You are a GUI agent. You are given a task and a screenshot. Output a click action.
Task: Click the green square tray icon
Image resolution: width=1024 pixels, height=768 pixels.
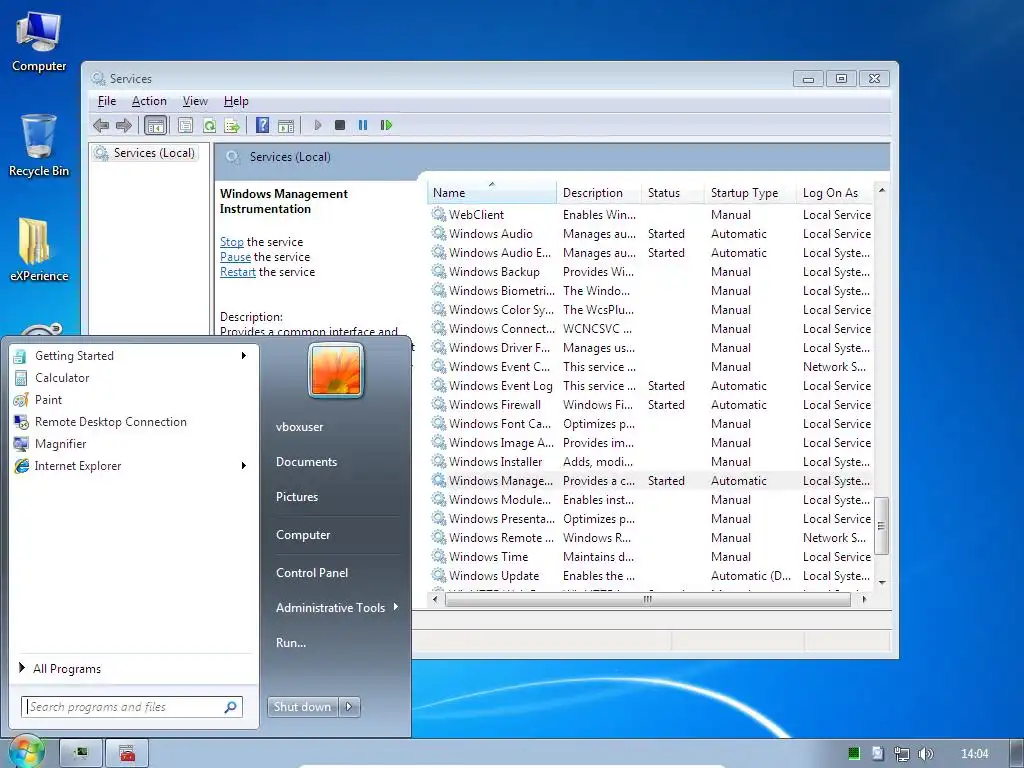(x=854, y=754)
